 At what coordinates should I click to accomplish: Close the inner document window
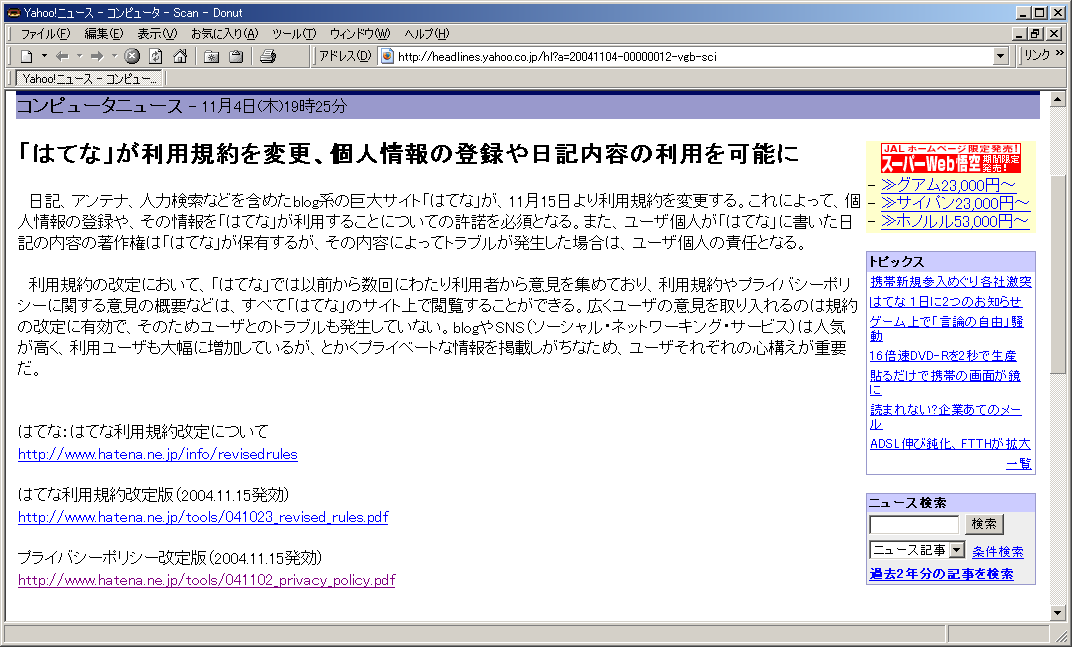(1055, 34)
